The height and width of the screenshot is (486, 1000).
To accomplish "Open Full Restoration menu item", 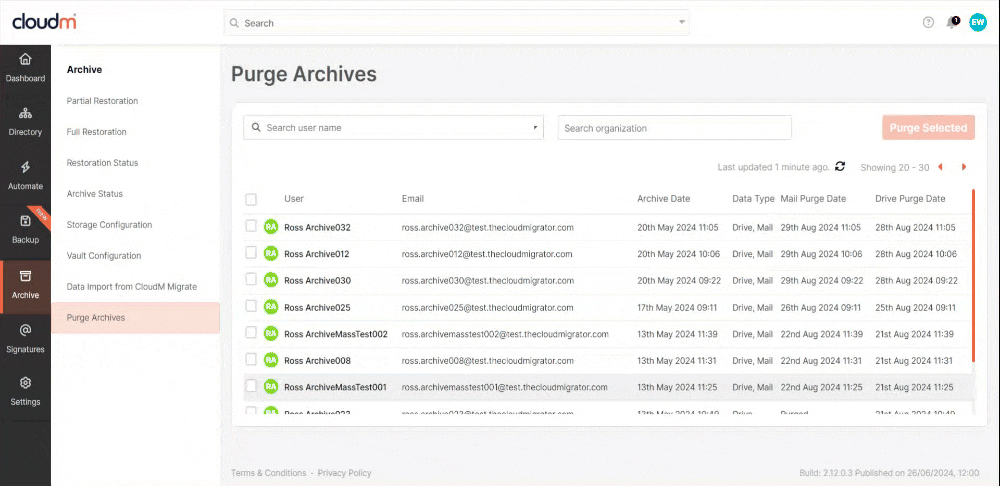I will 96,132.
